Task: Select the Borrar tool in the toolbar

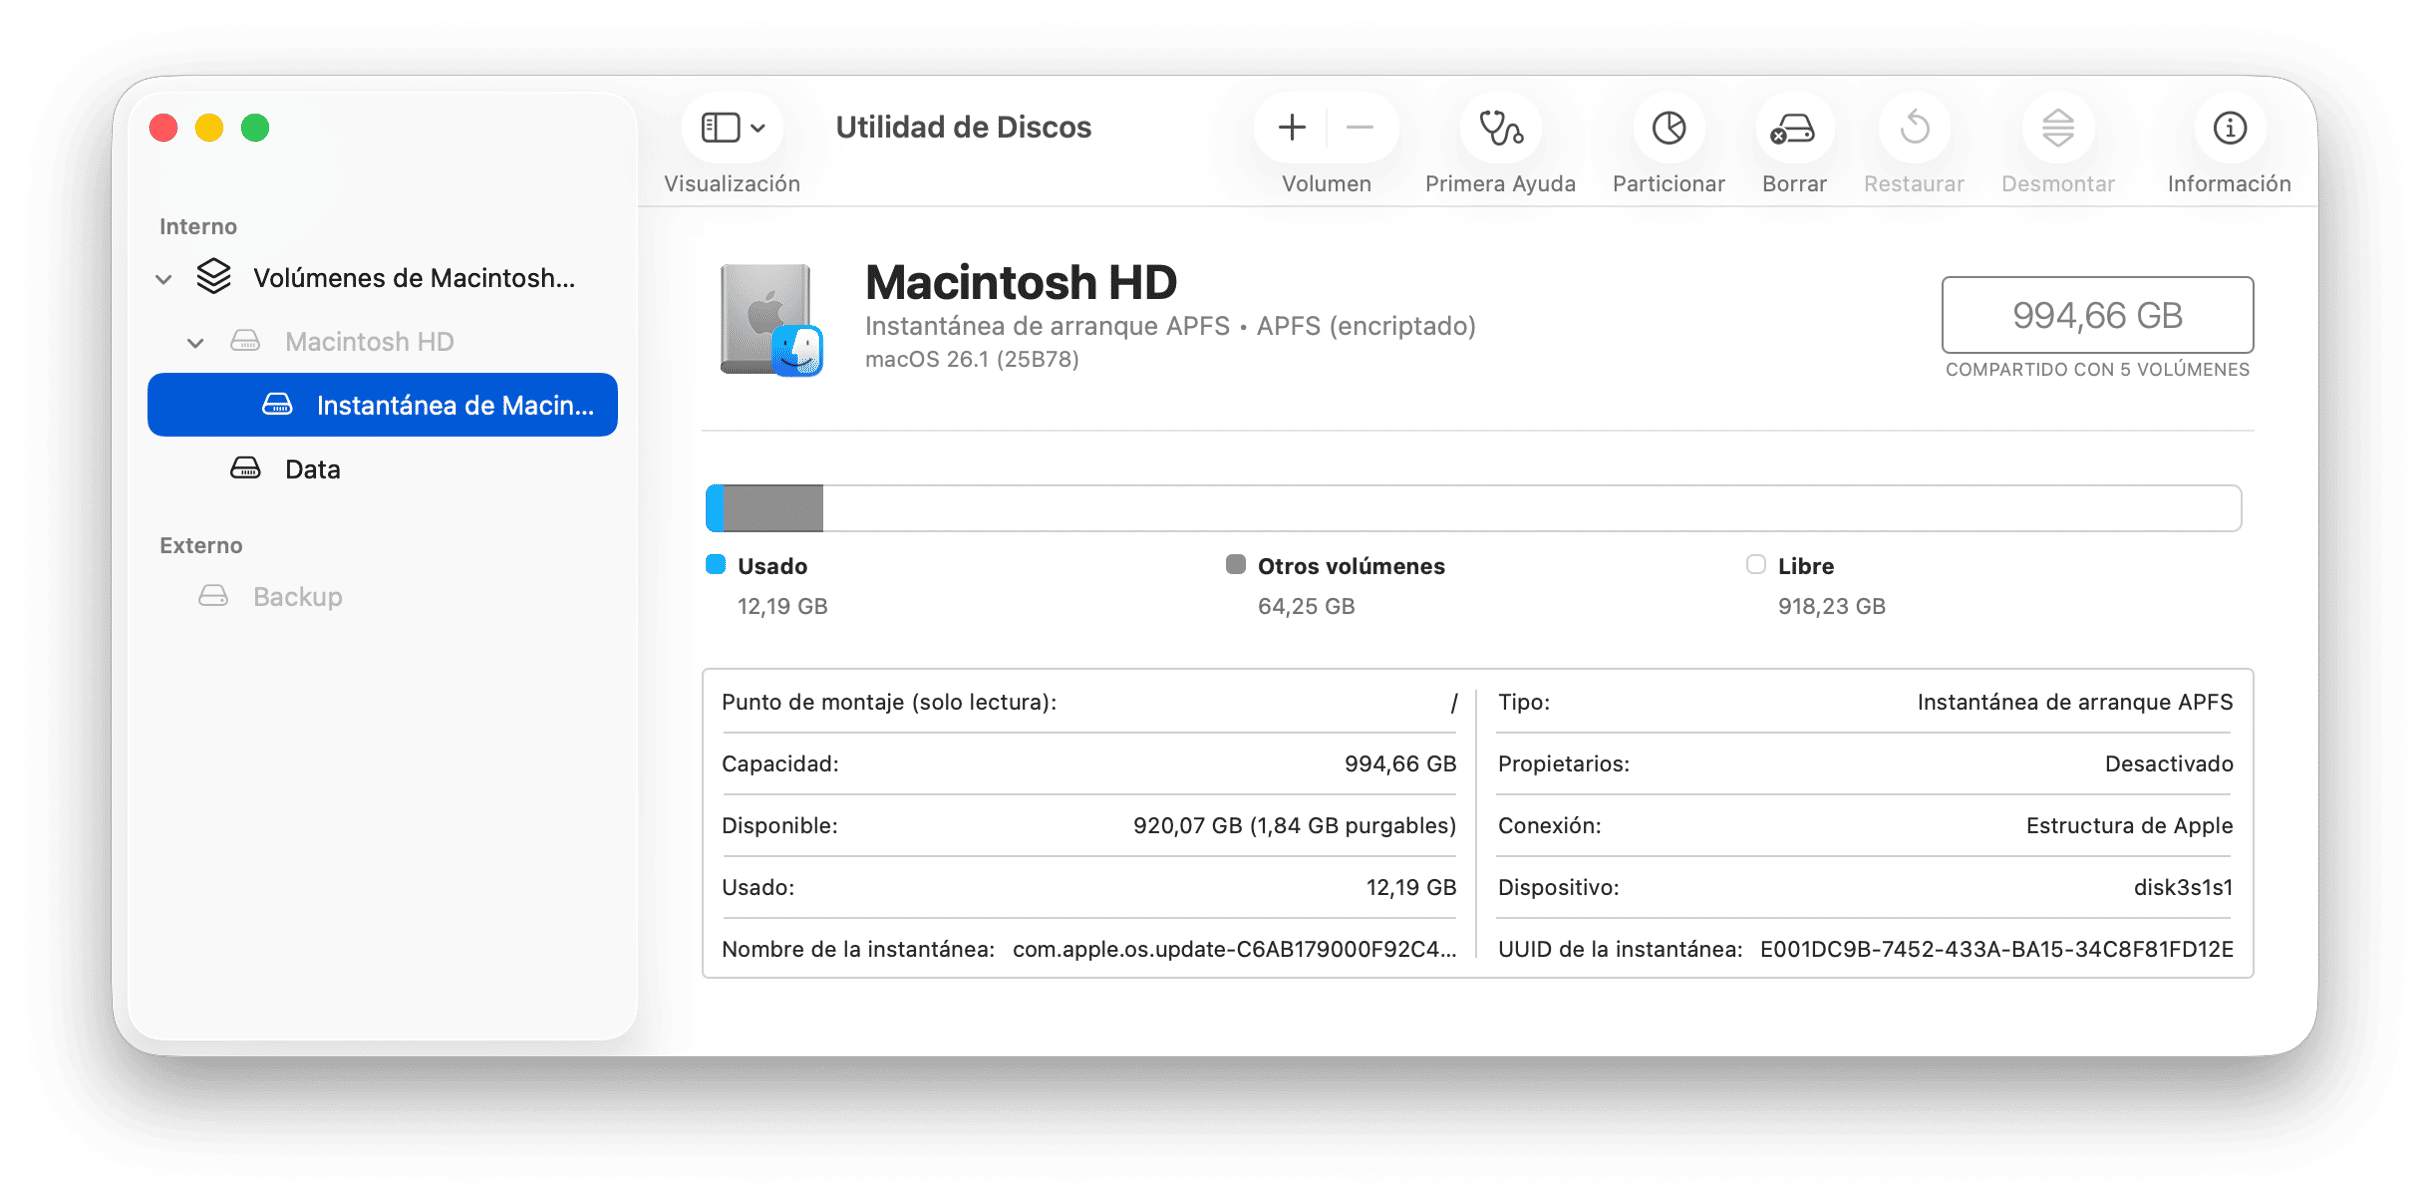Action: tap(1793, 128)
